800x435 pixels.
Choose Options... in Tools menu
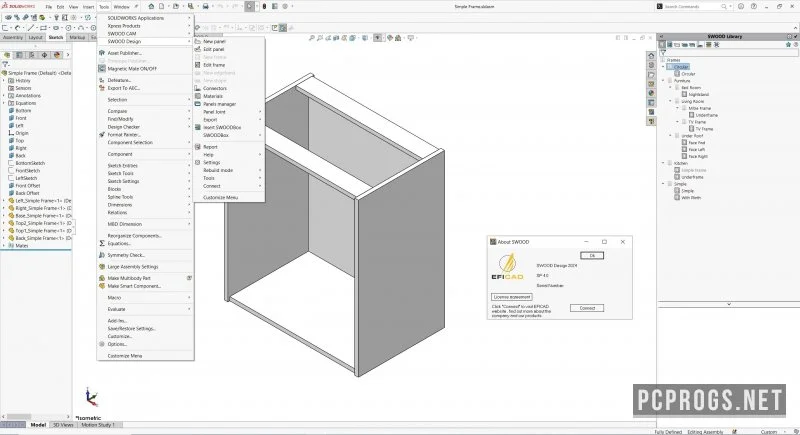click(117, 344)
